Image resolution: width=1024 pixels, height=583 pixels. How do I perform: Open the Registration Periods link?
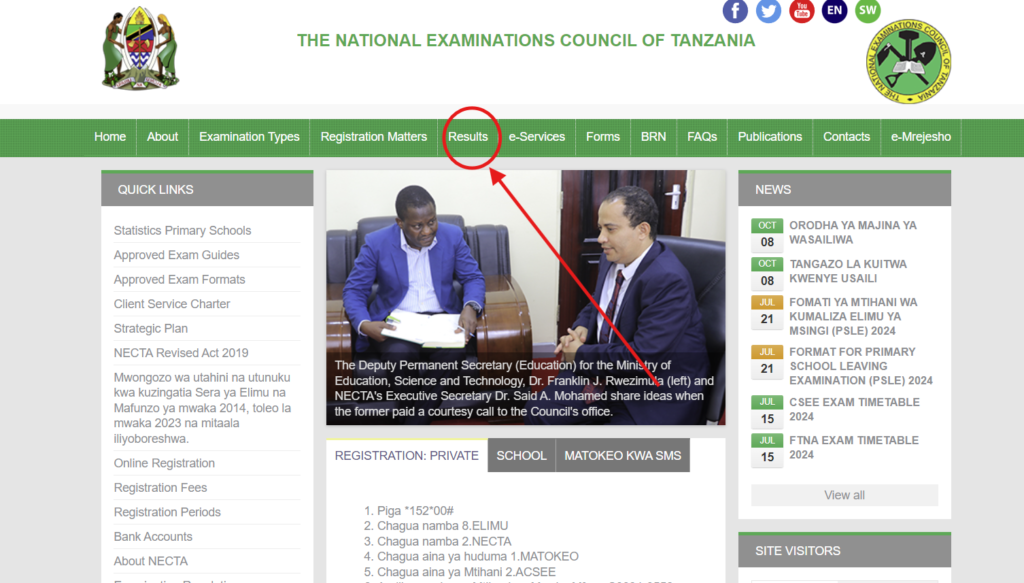tap(167, 512)
